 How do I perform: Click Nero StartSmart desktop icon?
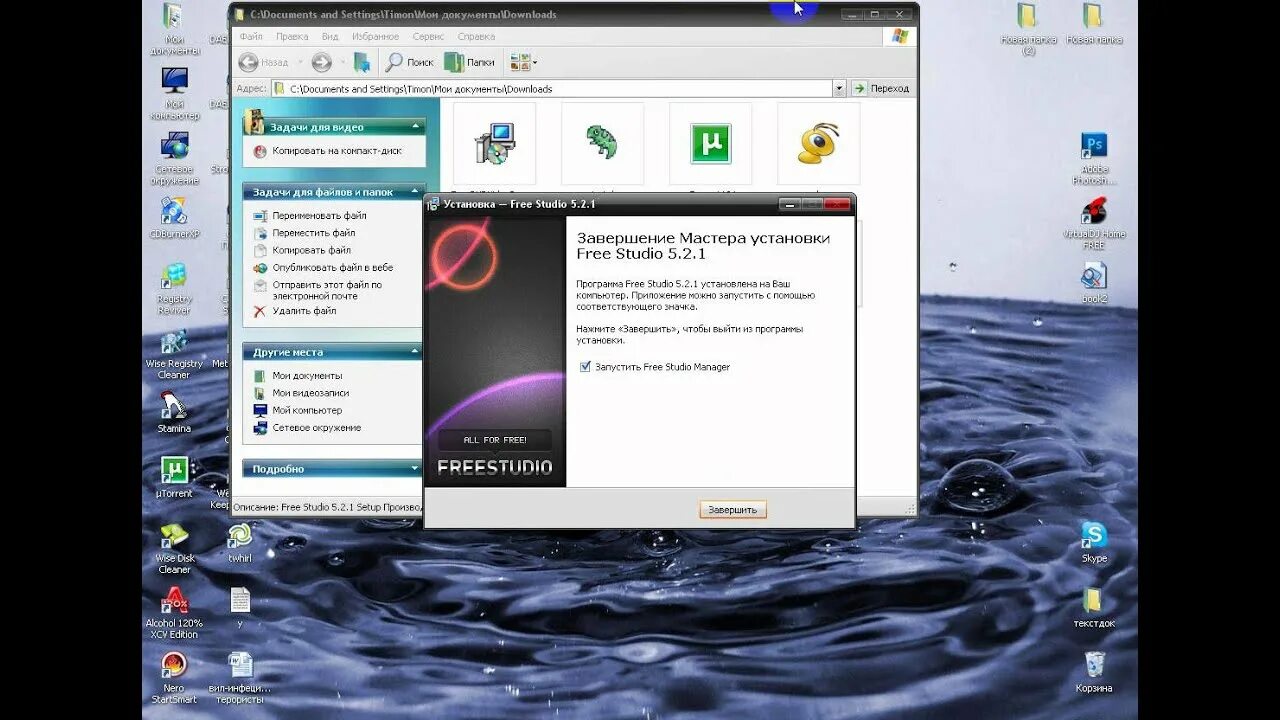[174, 678]
